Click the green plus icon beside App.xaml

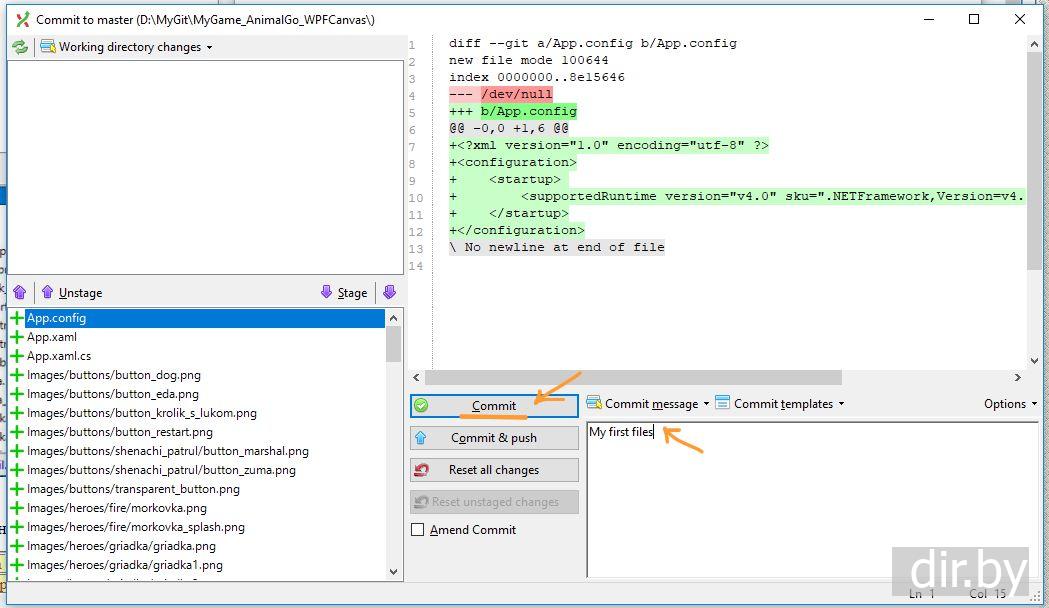pos(17,337)
